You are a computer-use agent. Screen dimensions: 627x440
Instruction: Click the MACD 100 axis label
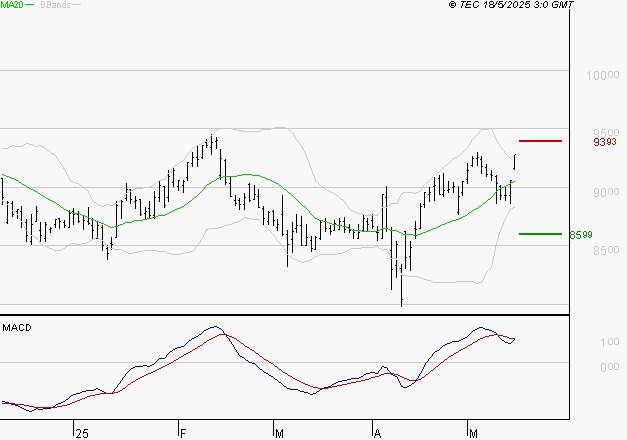click(x=610, y=342)
